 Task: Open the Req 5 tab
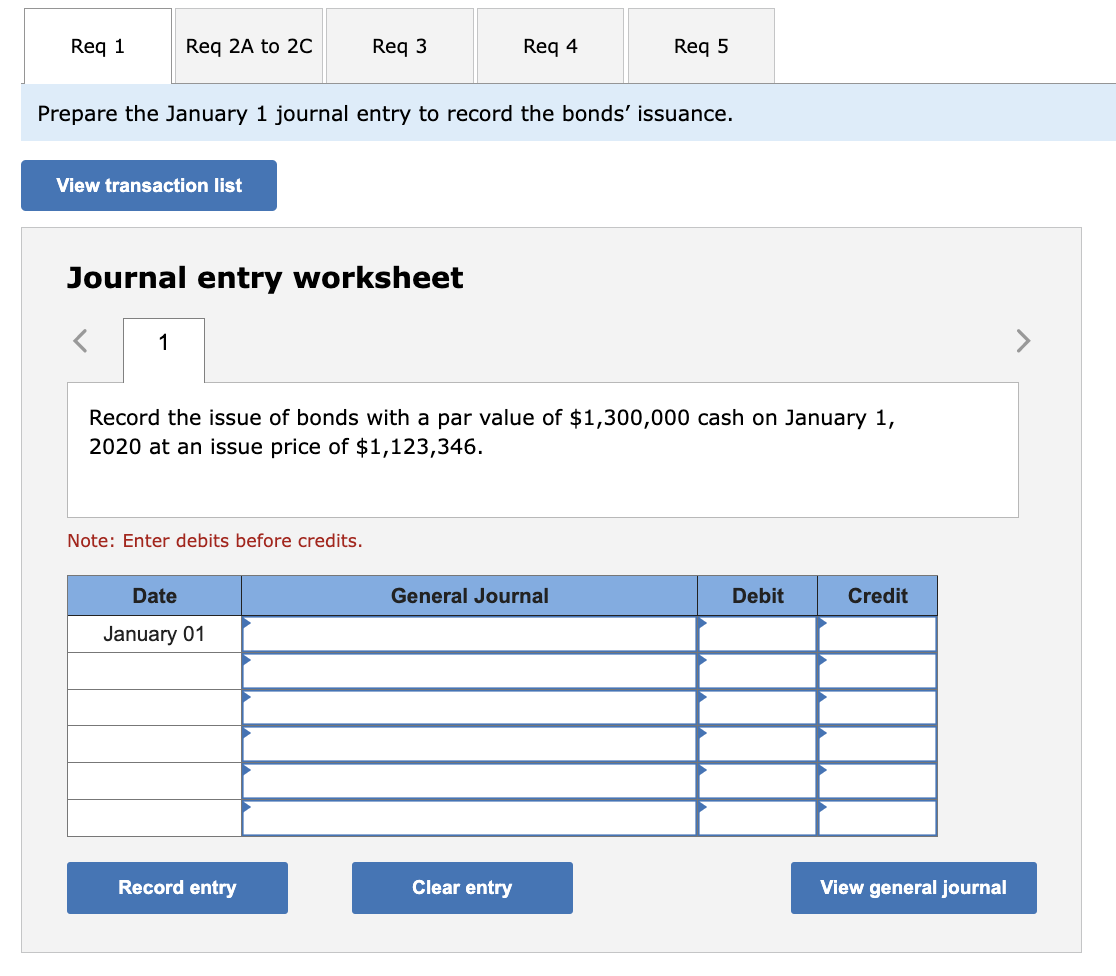tap(701, 46)
